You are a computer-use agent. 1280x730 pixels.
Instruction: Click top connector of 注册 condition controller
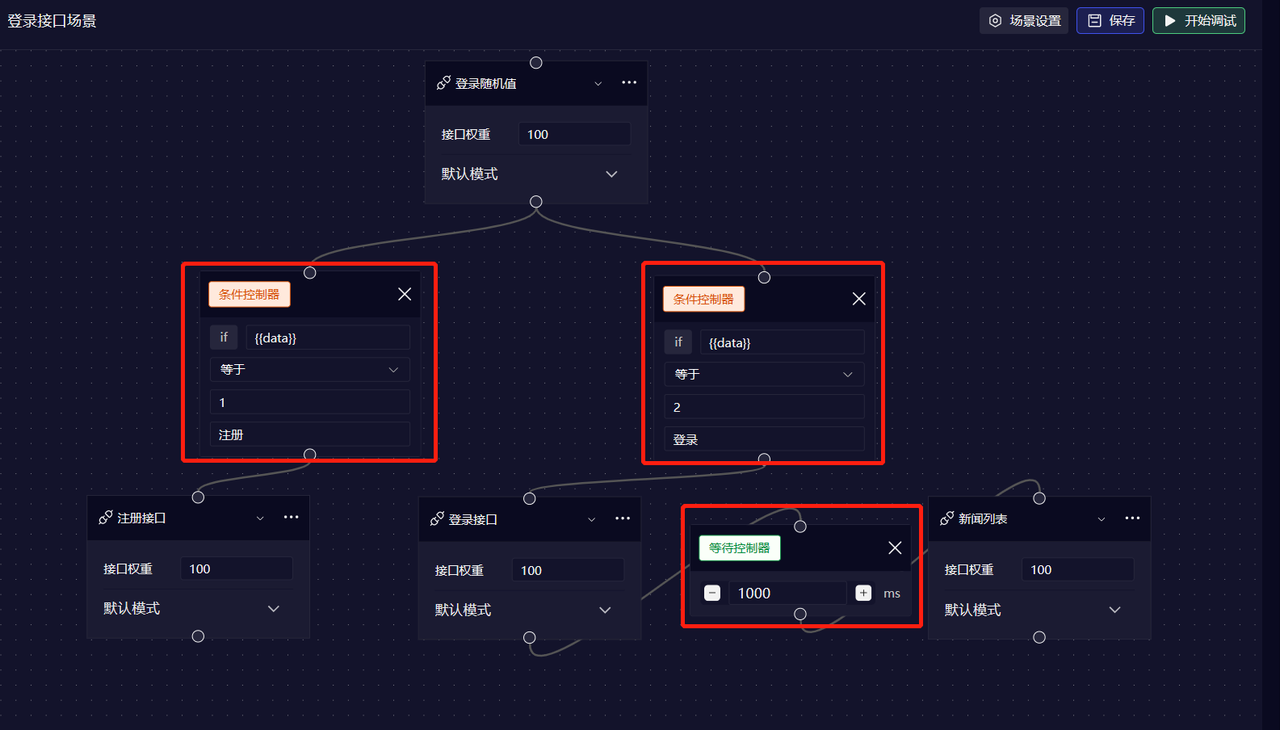pos(310,273)
